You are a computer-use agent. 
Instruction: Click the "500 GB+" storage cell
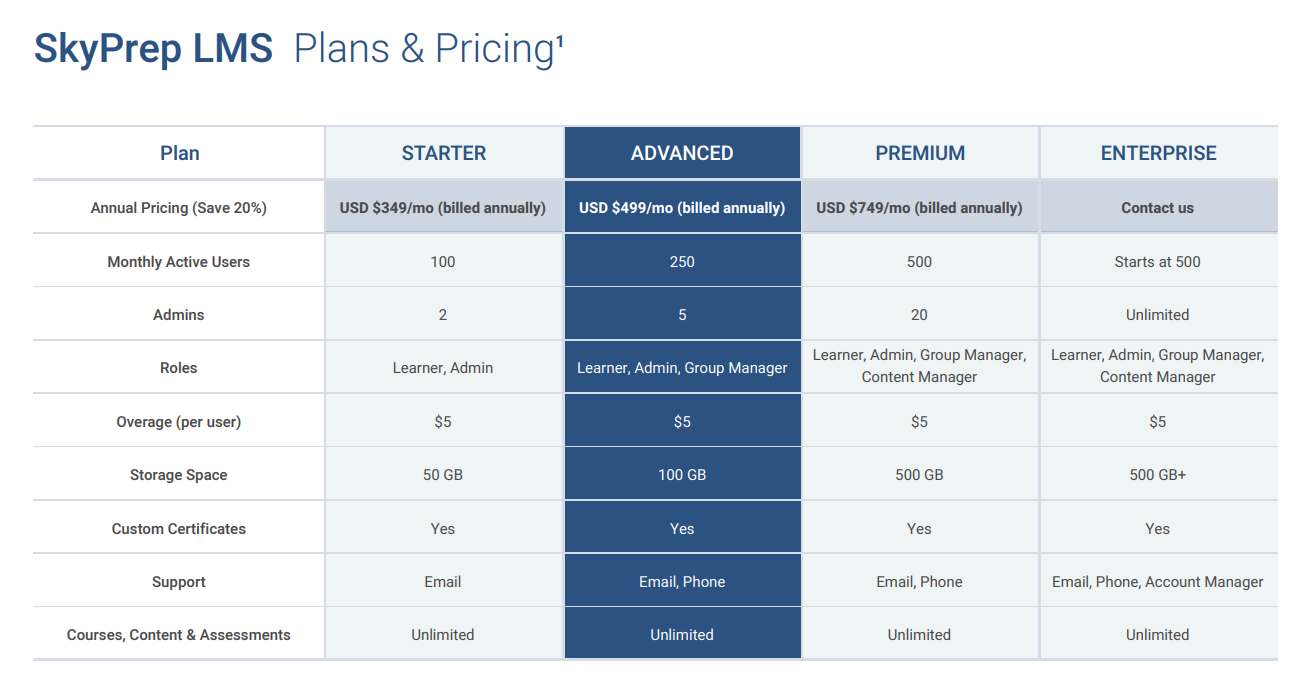point(1157,475)
